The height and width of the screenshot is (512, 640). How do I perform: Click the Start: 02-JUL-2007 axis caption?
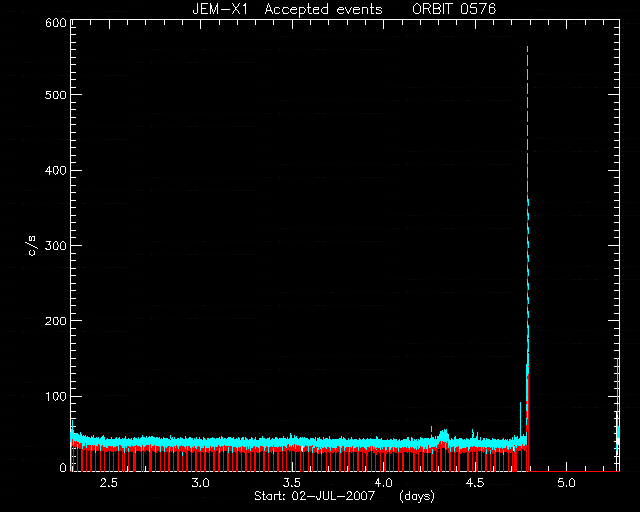point(314,496)
